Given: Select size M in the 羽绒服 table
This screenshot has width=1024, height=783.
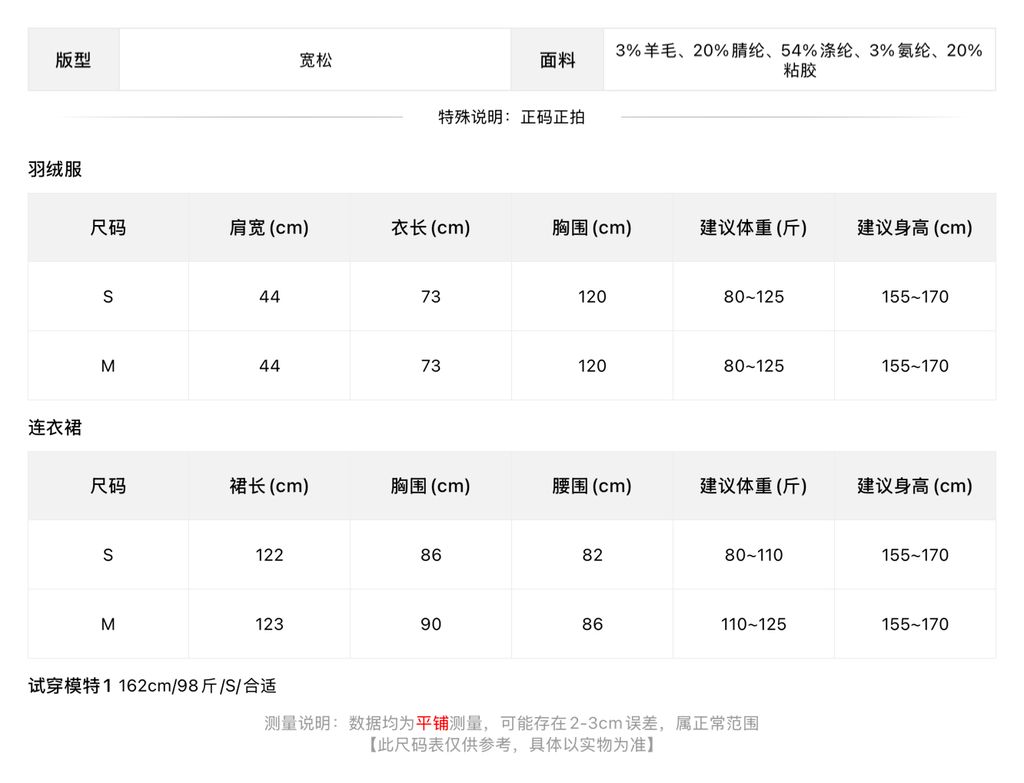Looking at the screenshot, I should coord(108,366).
